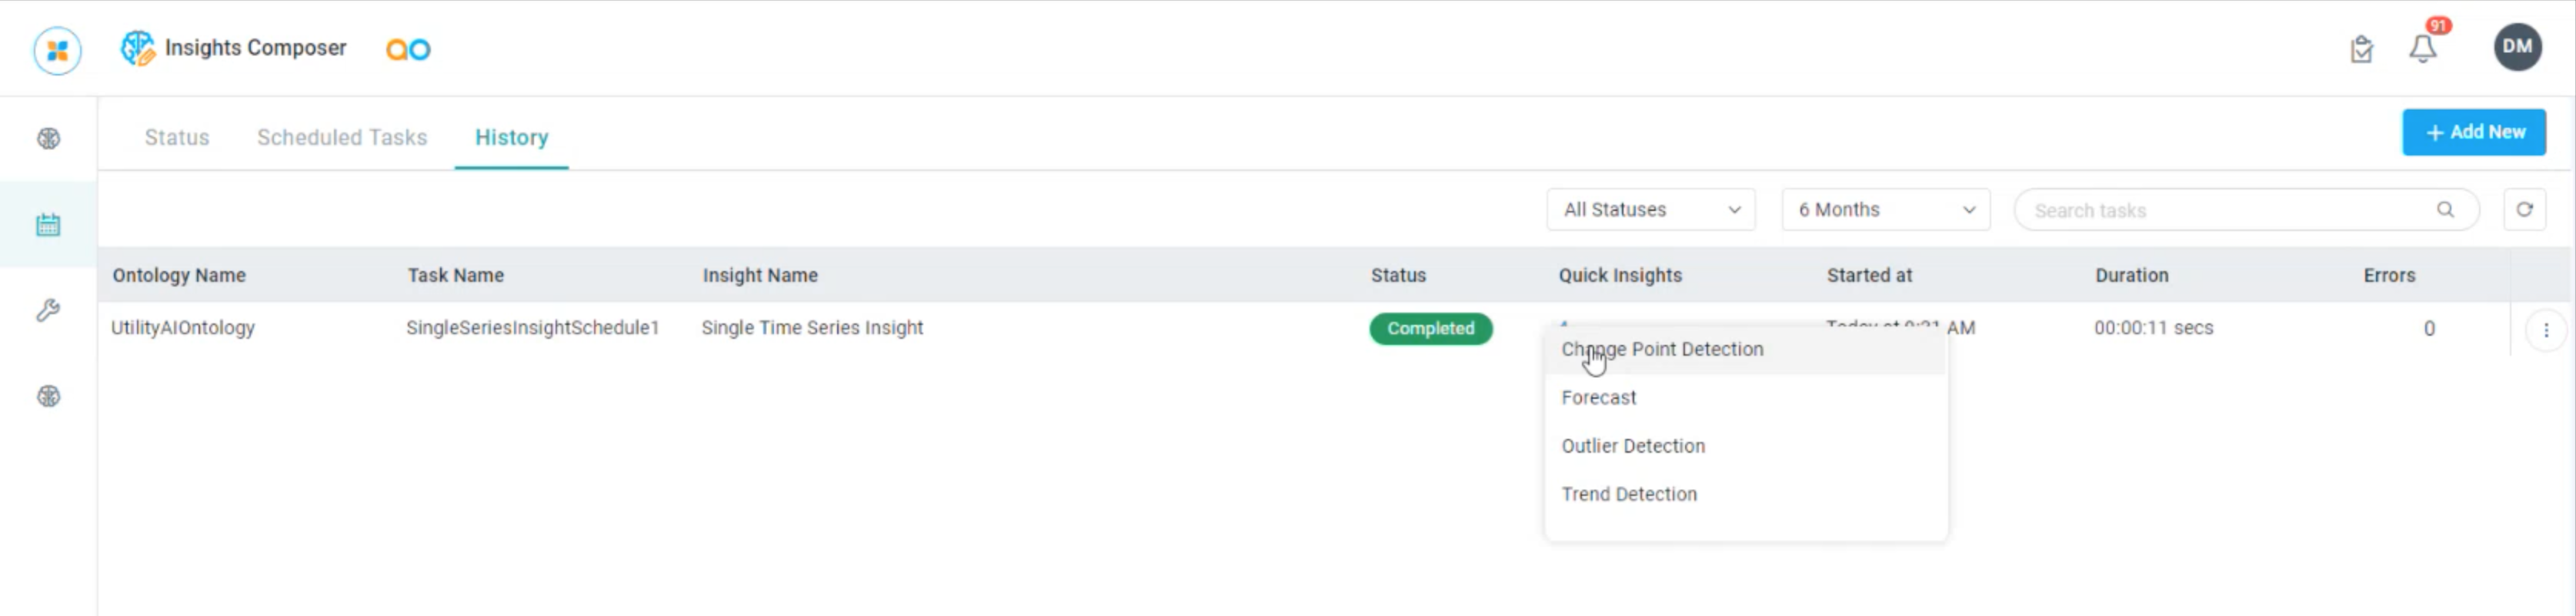Open the tasks clipboard icon
The width and height of the screenshot is (2576, 616).
pos(2361,49)
